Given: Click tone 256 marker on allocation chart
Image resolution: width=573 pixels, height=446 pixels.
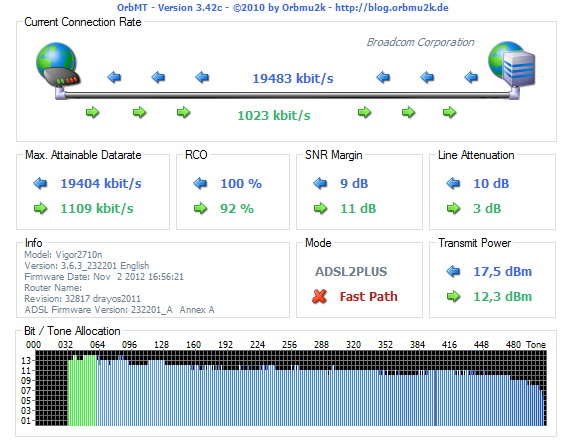Looking at the screenshot, I should (289, 345).
